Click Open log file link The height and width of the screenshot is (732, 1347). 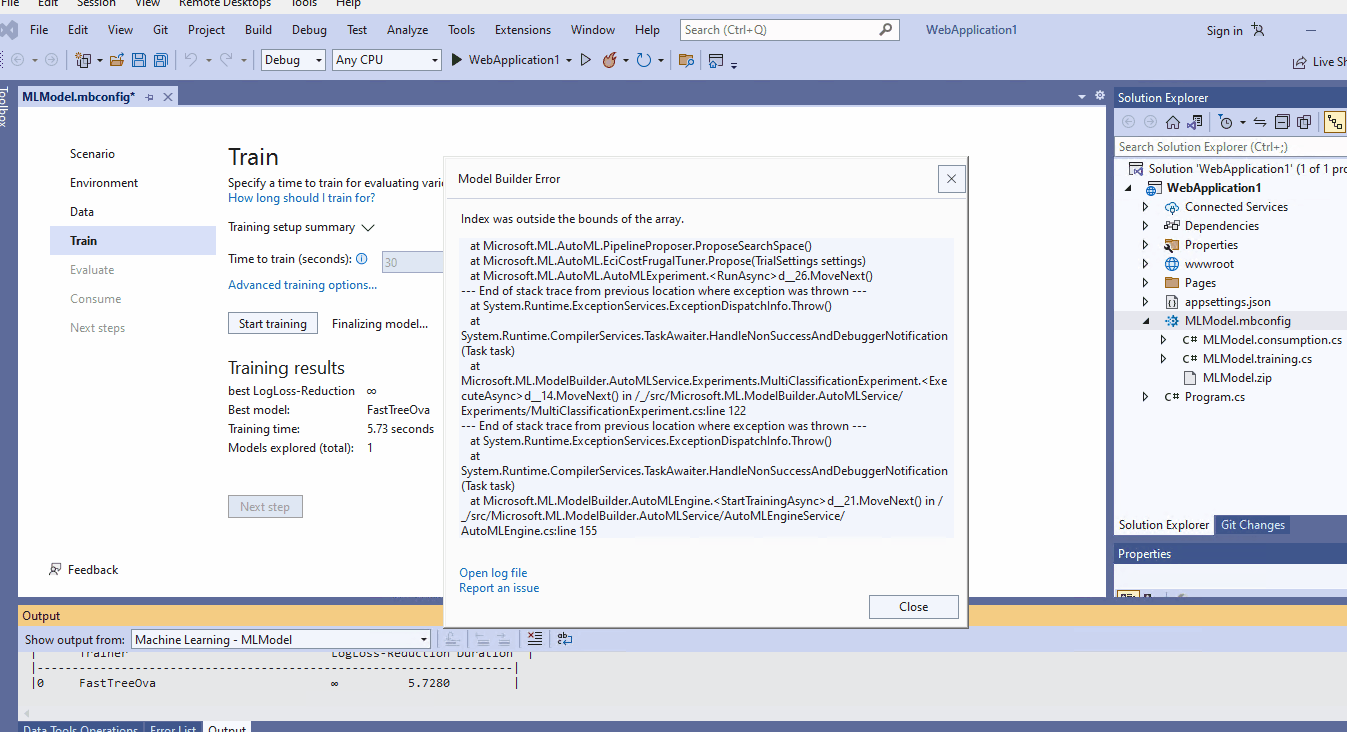click(493, 573)
